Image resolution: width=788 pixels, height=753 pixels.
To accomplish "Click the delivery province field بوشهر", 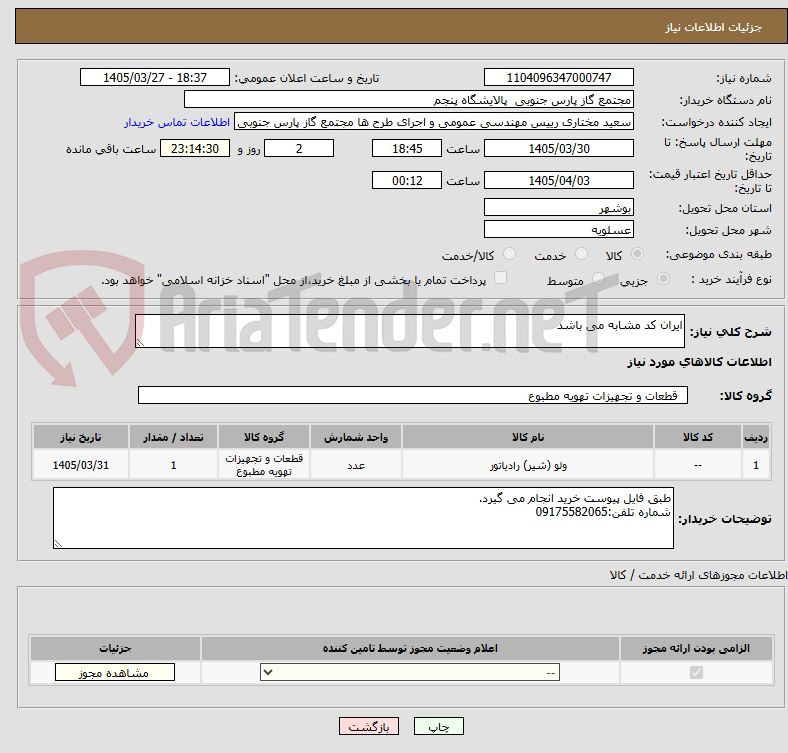I will [558, 207].
